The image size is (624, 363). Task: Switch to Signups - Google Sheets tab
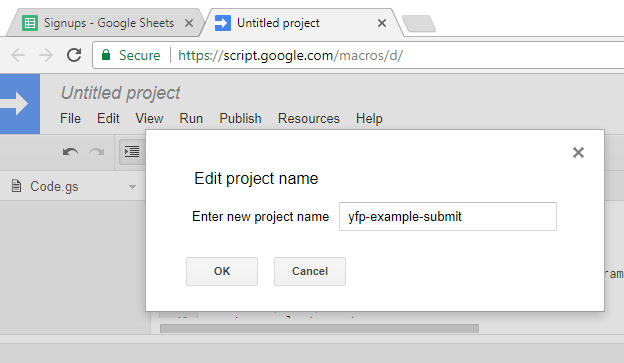(x=105, y=23)
